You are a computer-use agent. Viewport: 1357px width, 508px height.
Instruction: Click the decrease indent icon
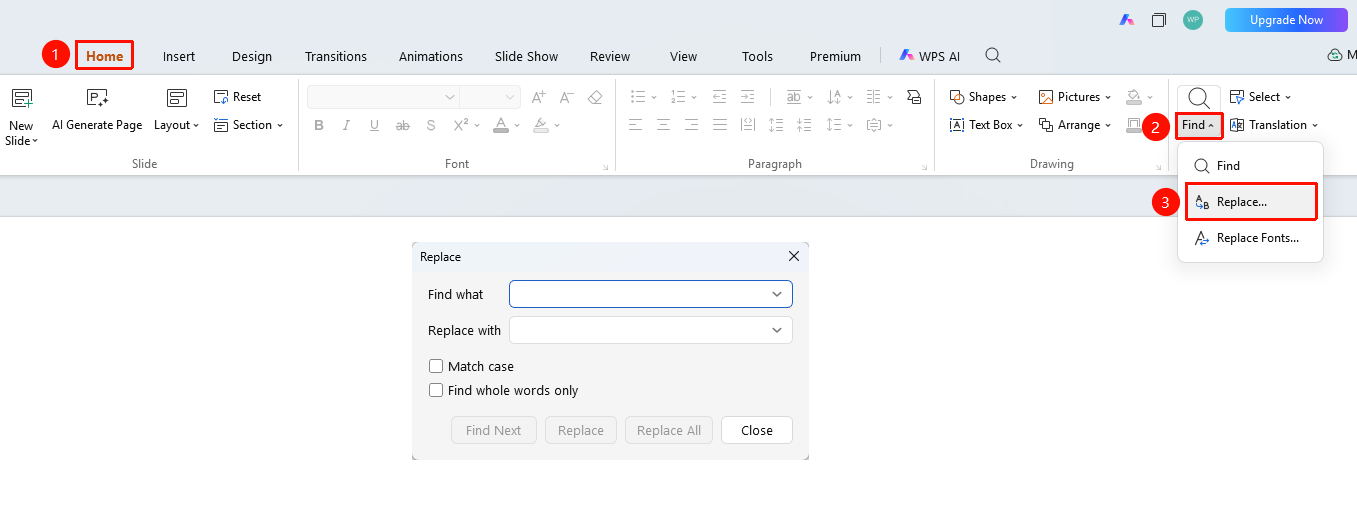(x=719, y=97)
